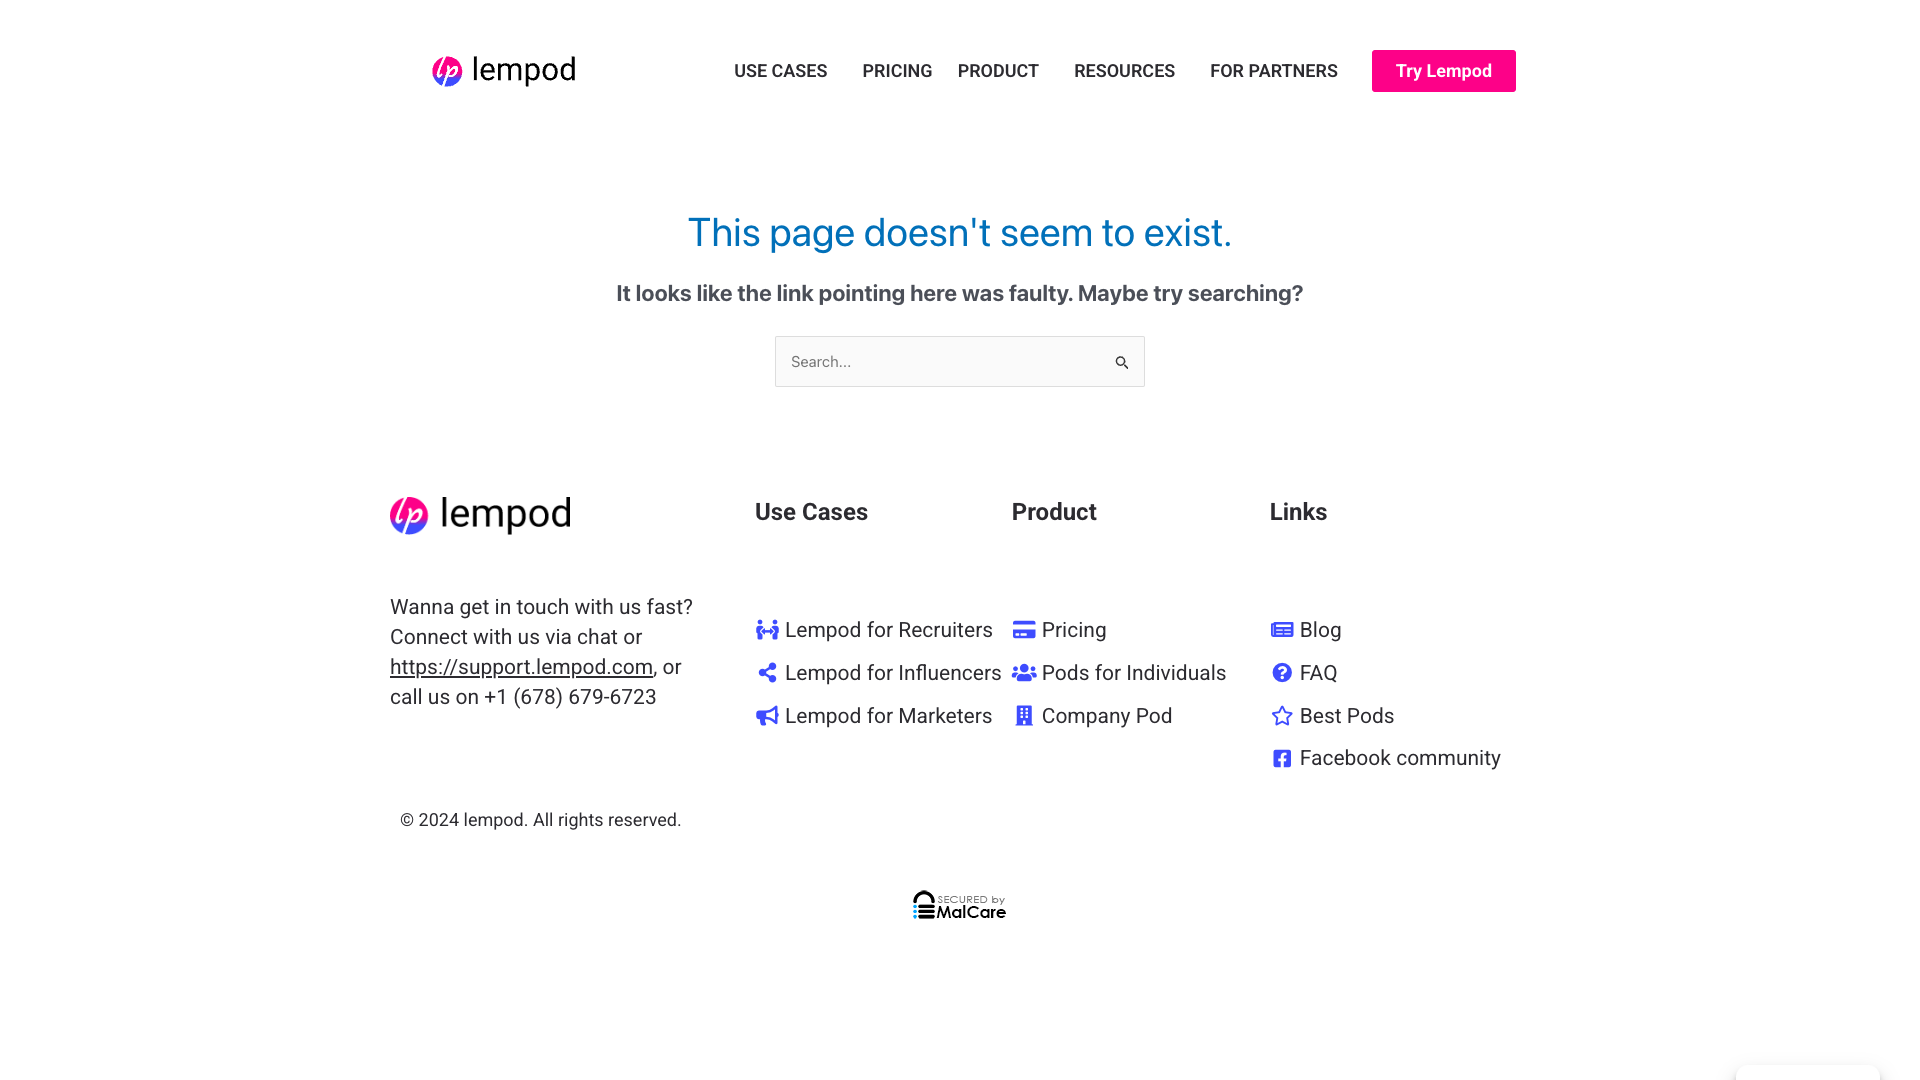Screen dimensions: 1920x1080
Task: Select the group icon for Pods for Individuals
Action: [x=1024, y=672]
